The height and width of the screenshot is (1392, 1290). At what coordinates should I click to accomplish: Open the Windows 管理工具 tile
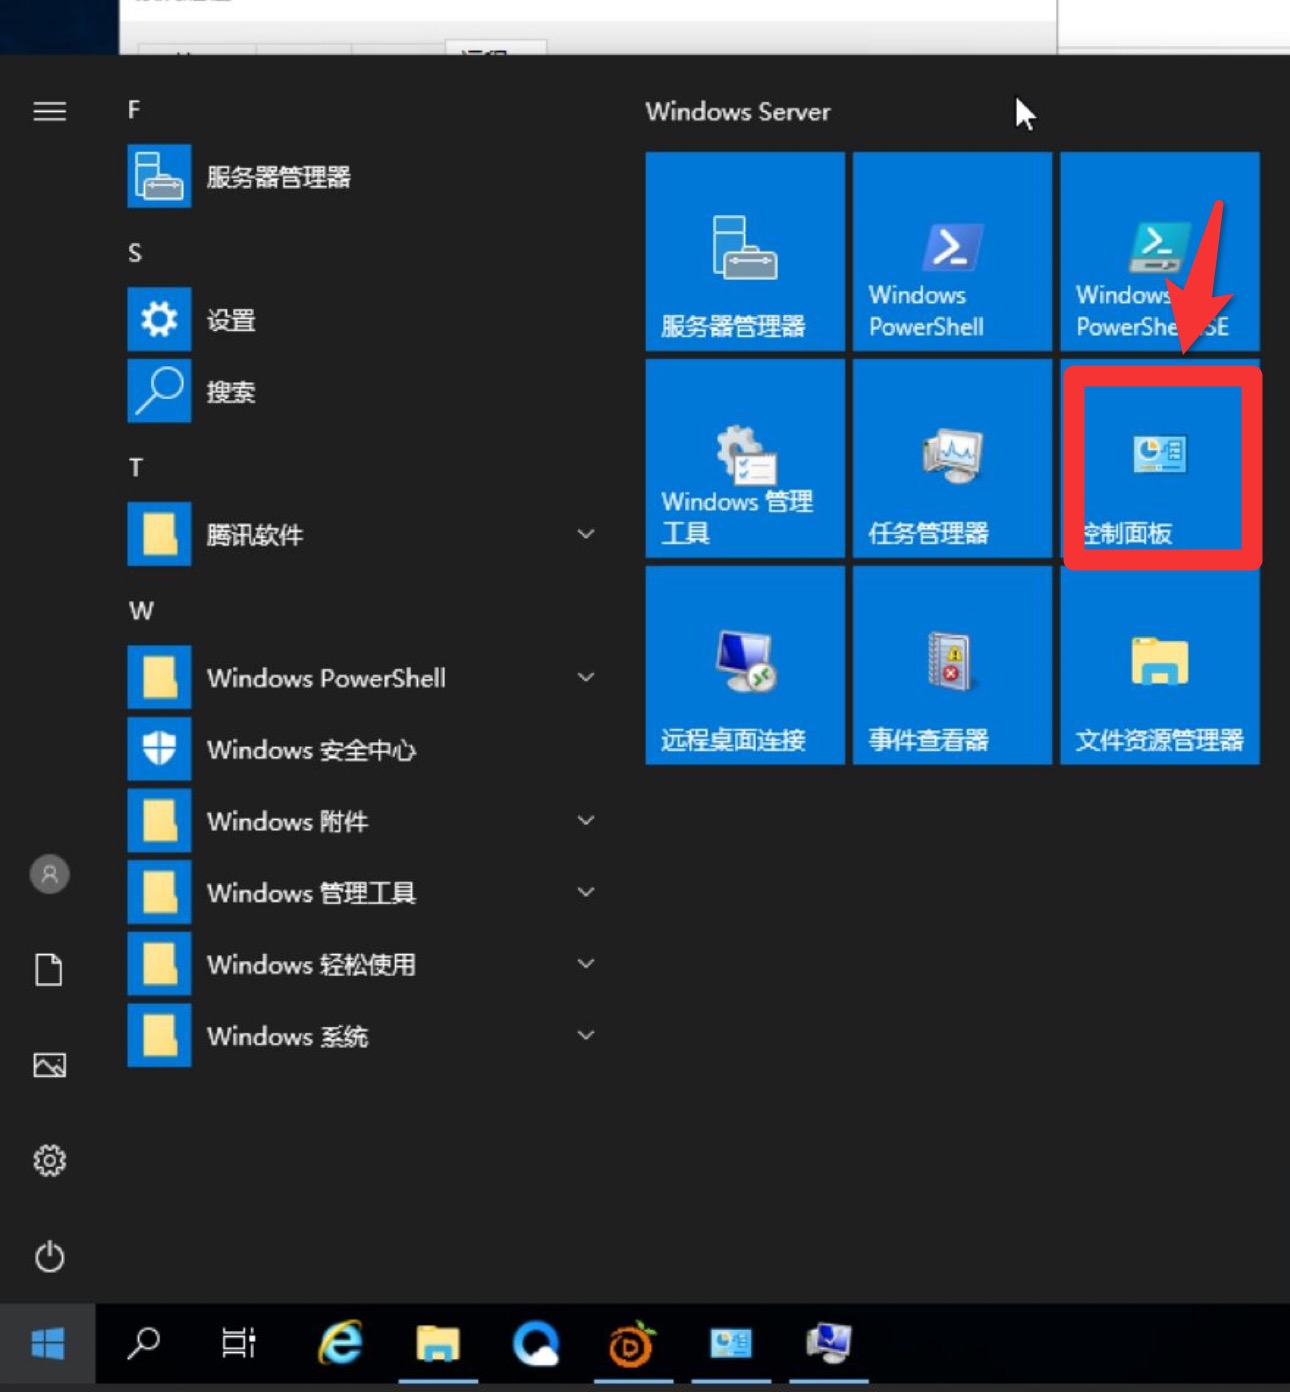745,459
